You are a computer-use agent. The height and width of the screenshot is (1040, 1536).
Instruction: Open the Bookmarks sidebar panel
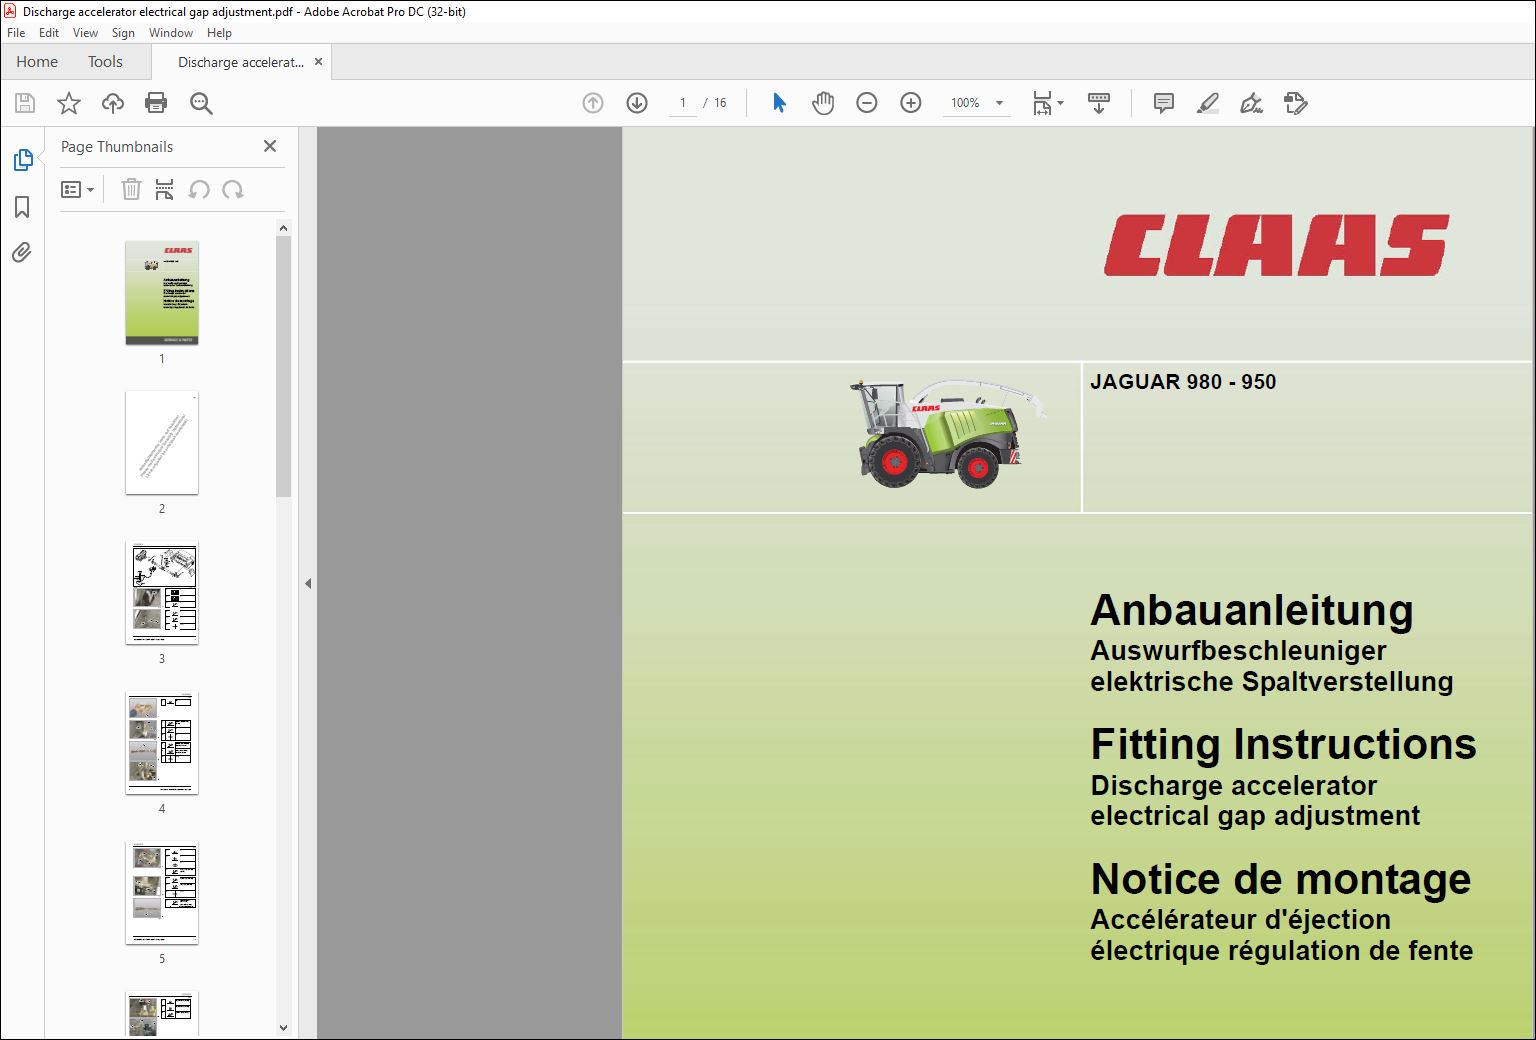[22, 207]
